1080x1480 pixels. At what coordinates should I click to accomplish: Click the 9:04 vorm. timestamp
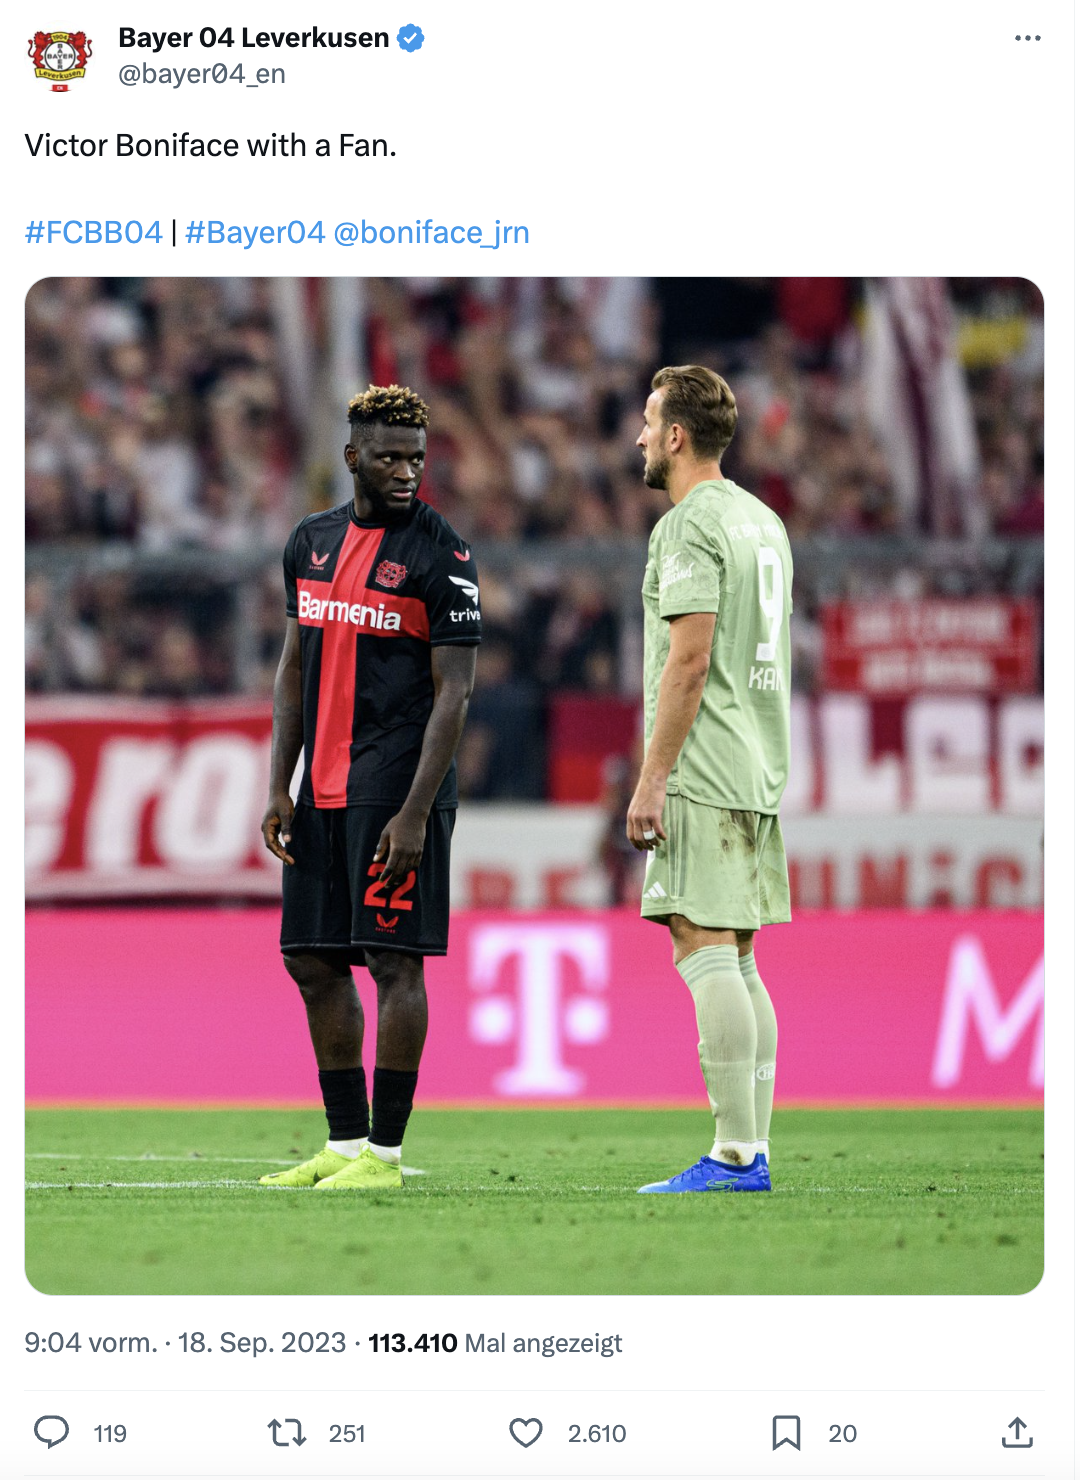(91, 1343)
